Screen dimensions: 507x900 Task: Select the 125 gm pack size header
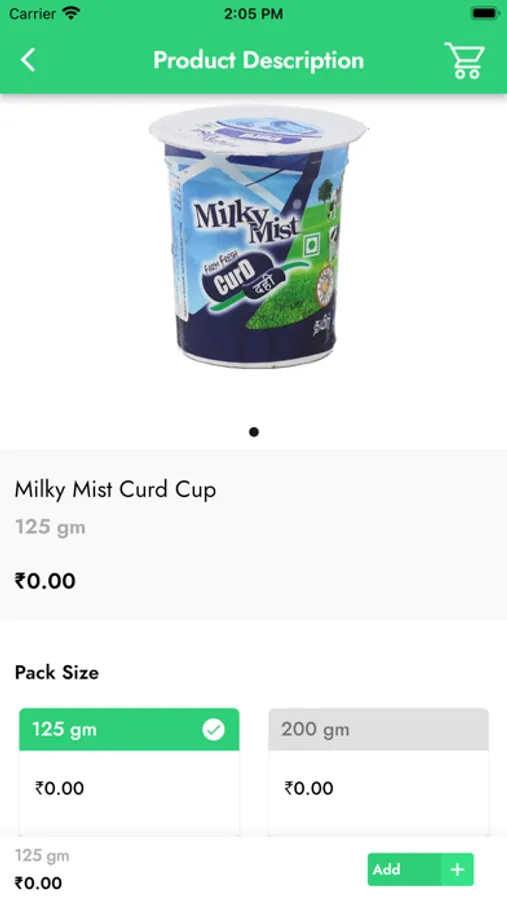coord(129,730)
